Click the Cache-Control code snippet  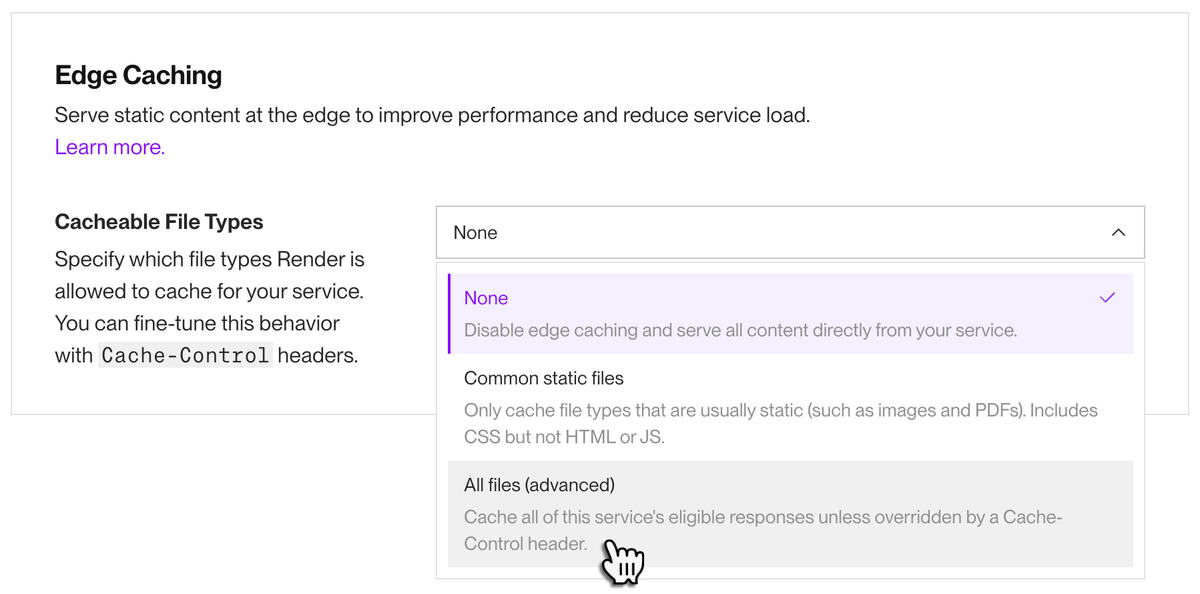[184, 355]
